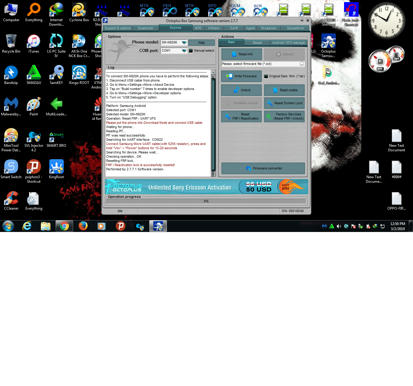Click the Read info button icon

click(275, 90)
